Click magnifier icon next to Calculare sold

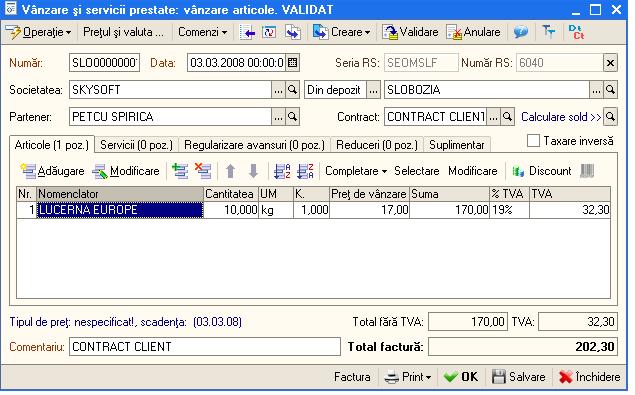coord(610,117)
